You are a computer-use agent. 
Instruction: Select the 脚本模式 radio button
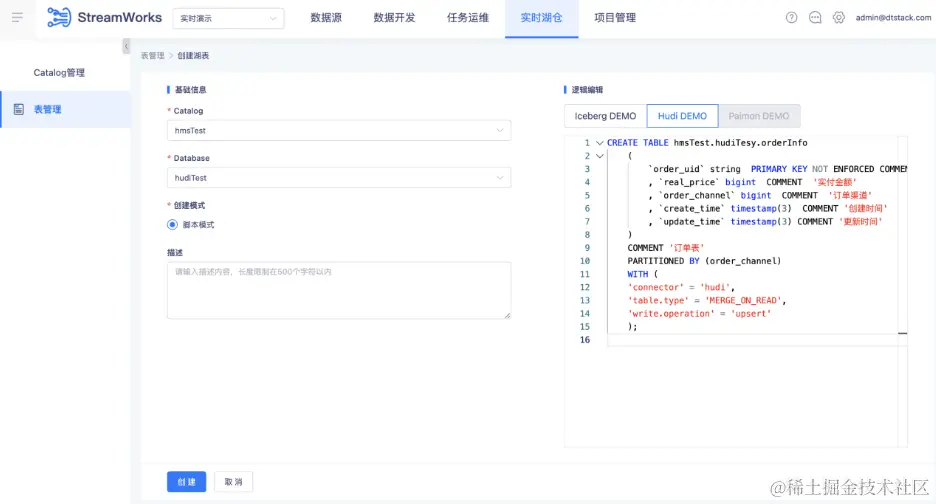[173, 225]
